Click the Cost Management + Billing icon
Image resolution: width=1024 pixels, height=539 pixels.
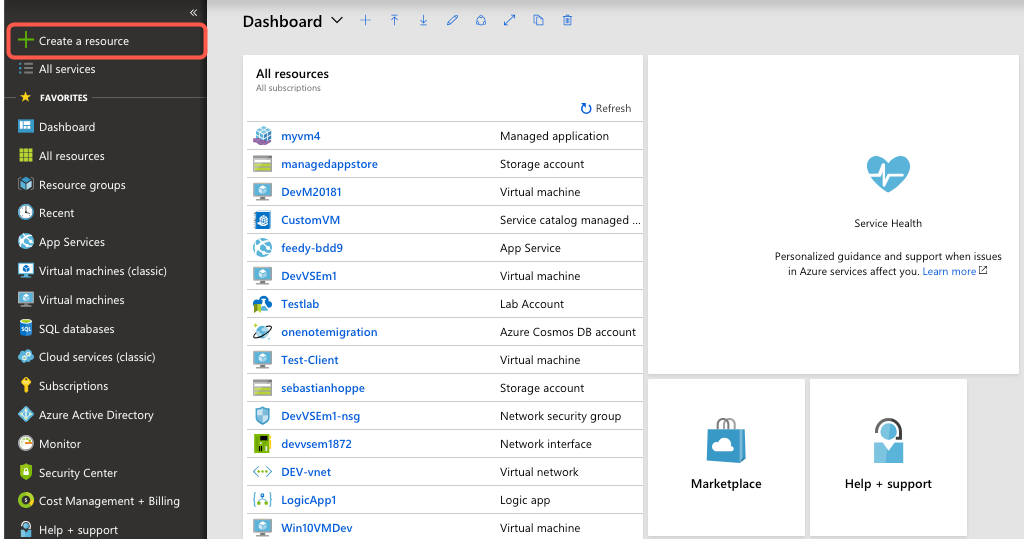25,500
